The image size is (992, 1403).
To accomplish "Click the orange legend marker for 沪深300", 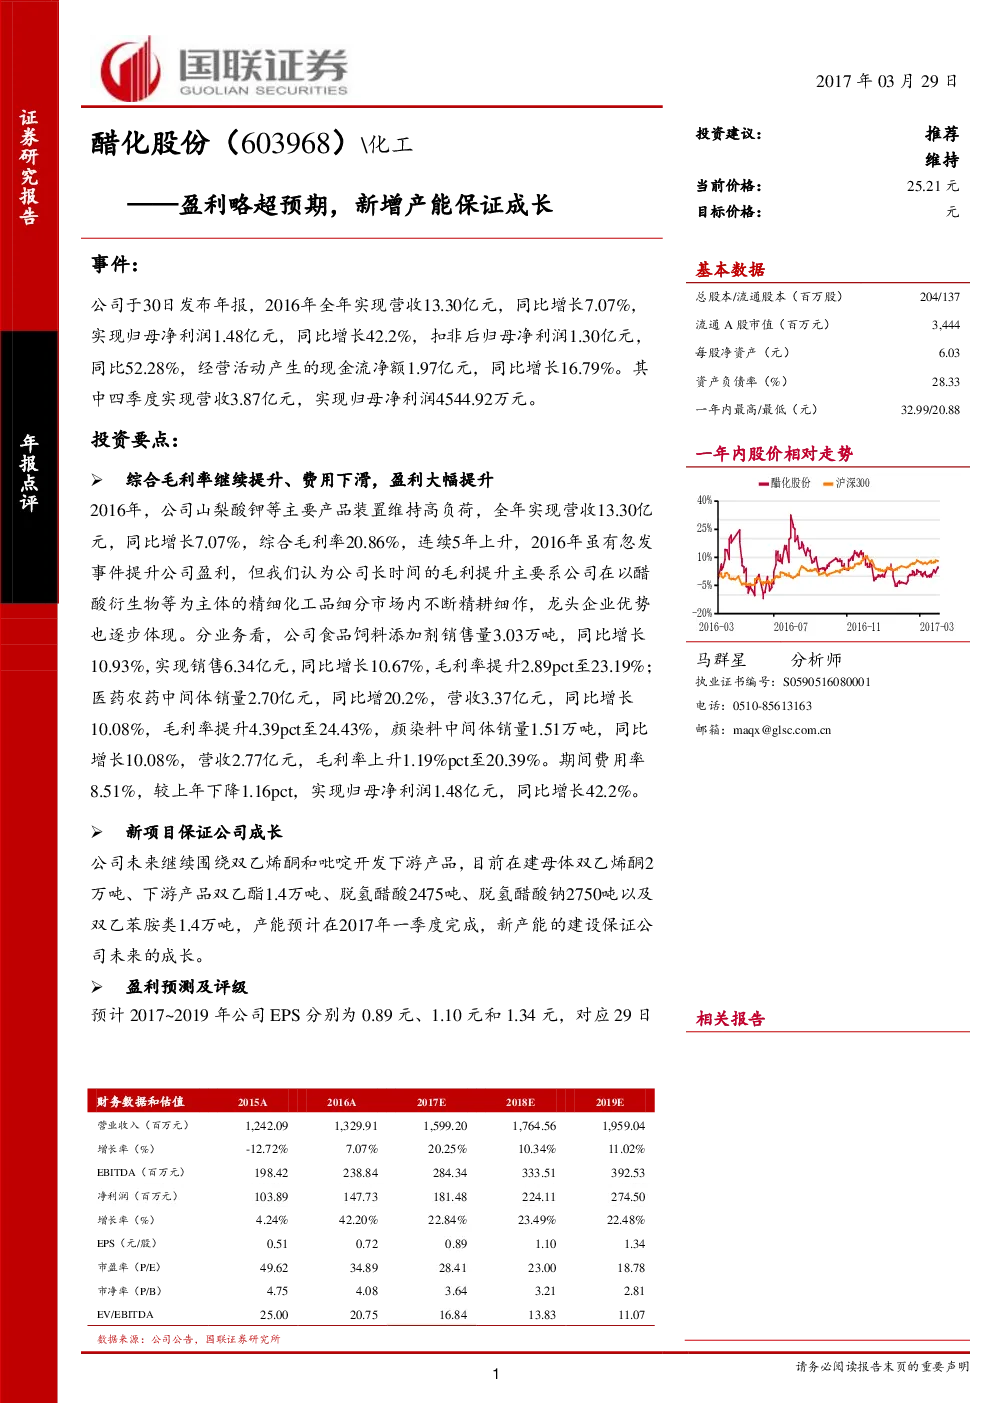I will tap(828, 483).
